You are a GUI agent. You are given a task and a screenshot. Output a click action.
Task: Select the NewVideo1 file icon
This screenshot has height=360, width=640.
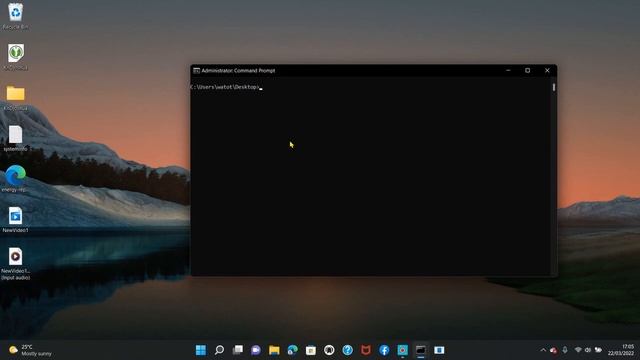(x=16, y=219)
